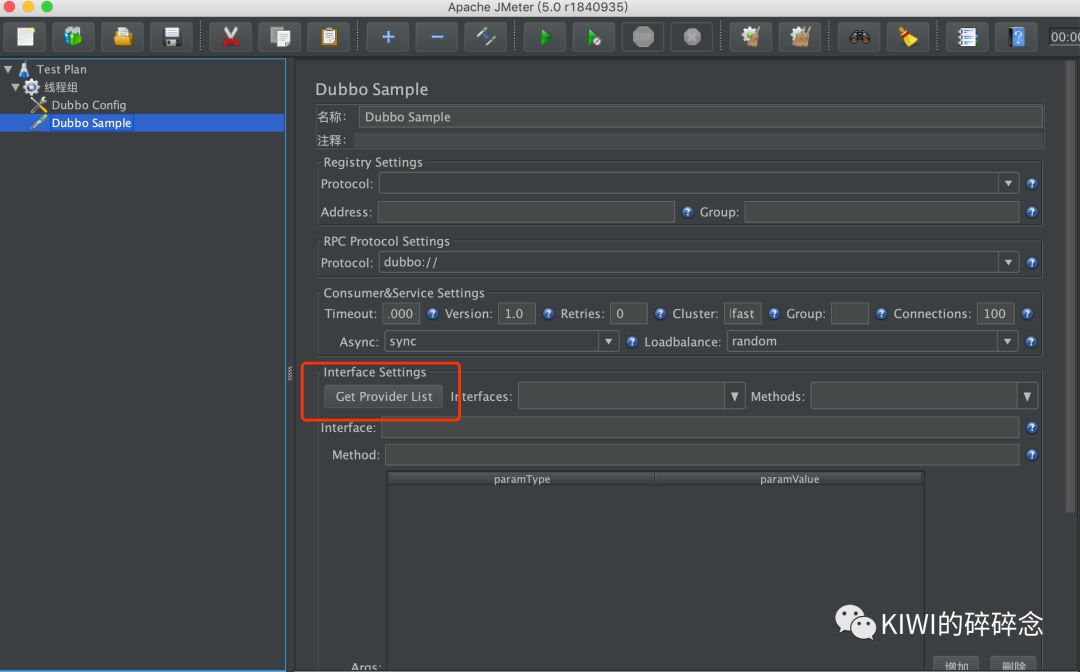Click help icon beside RPC Protocol

pyautogui.click(x=1031, y=262)
